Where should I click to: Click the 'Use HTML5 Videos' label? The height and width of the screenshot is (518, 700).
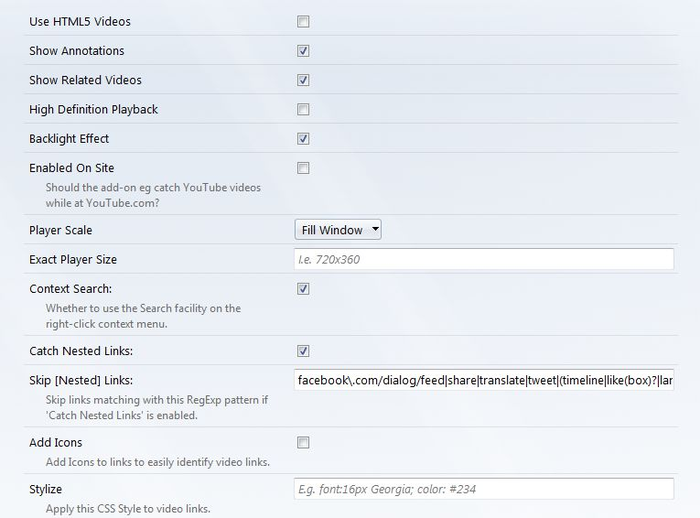pyautogui.click(x=80, y=21)
